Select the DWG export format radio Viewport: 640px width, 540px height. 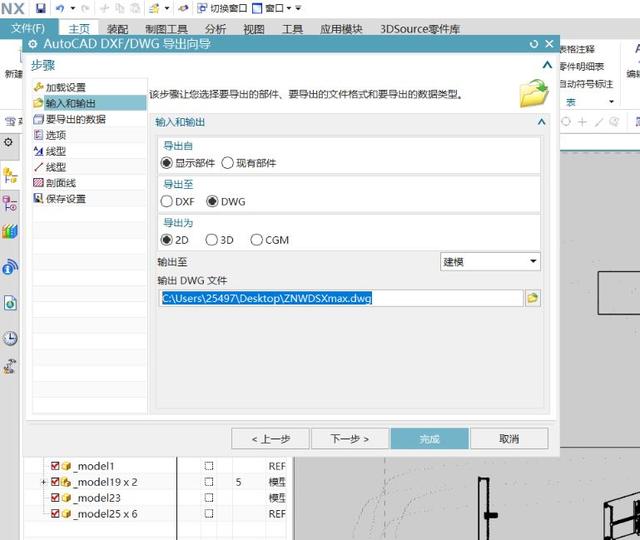(x=212, y=201)
